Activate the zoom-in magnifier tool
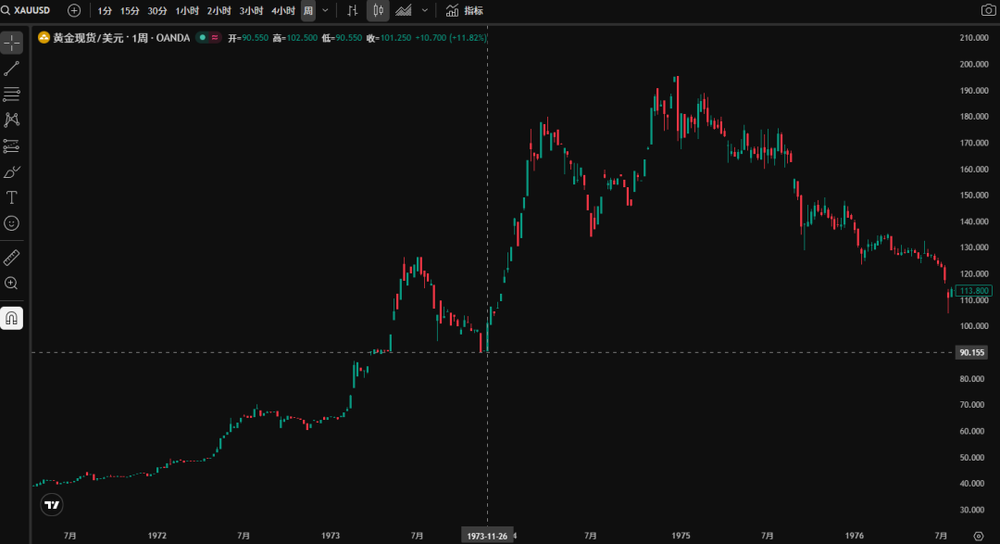 (x=12, y=284)
